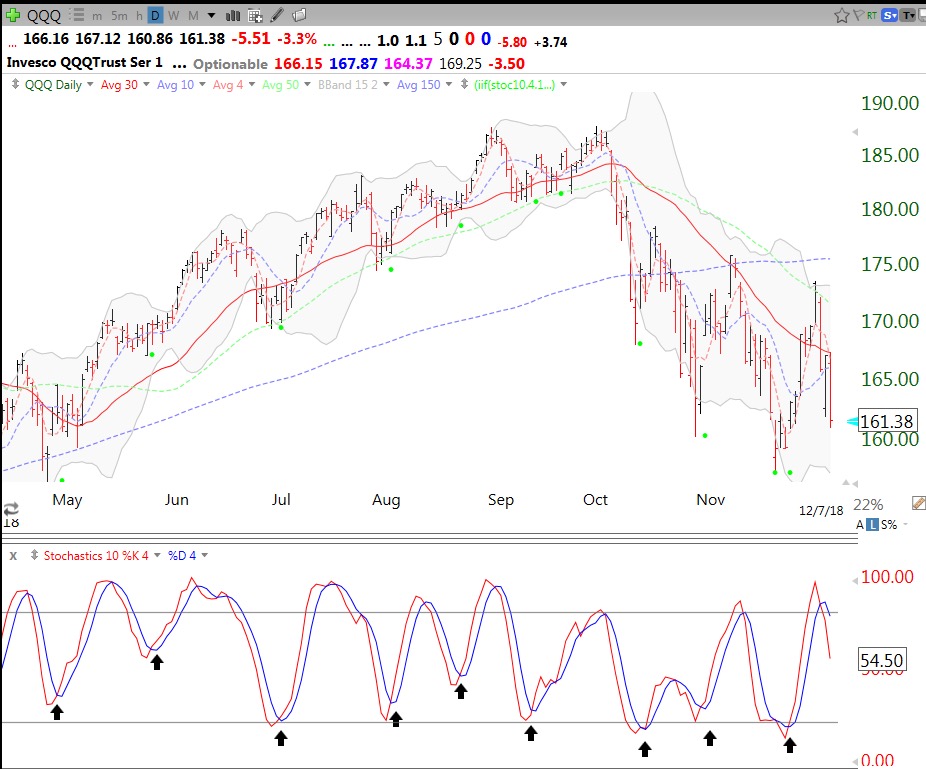Click the +3.74 value in header
Screen dimensions: 926x769
(x=550, y=43)
